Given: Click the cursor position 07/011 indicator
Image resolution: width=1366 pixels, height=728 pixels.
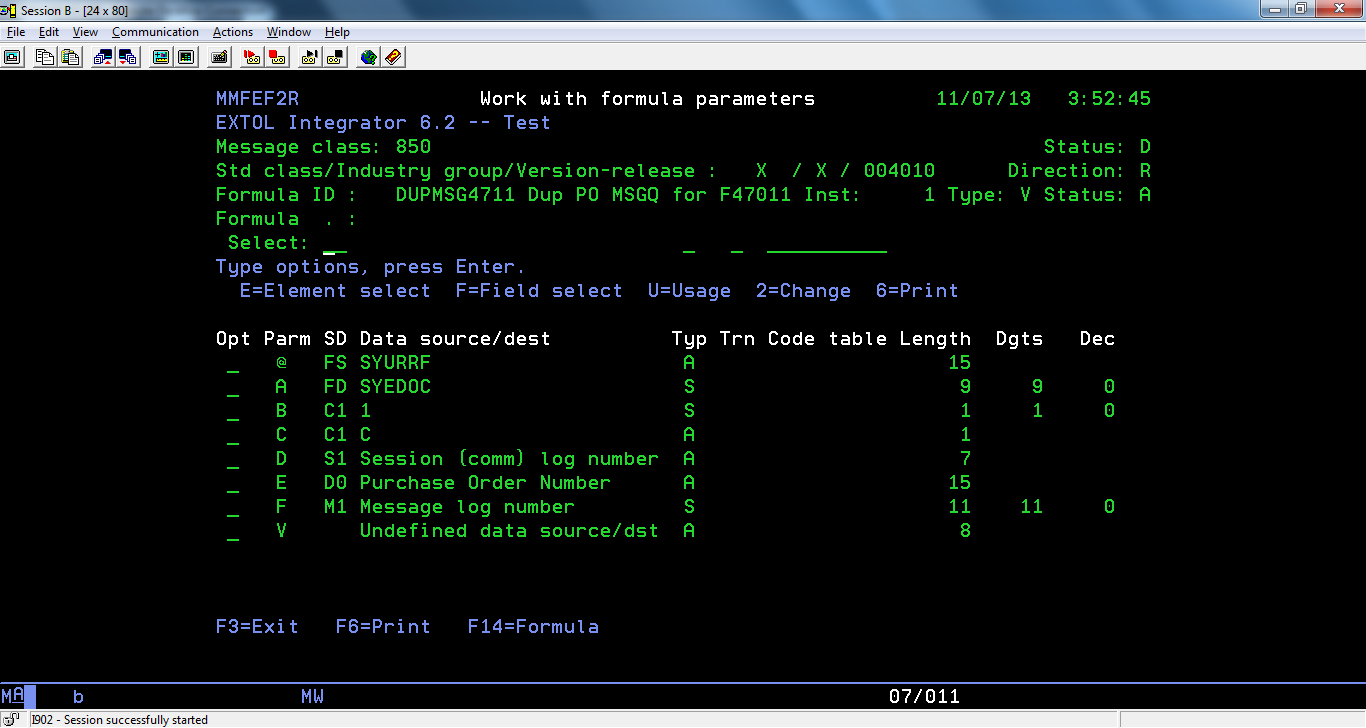Looking at the screenshot, I should [x=924, y=696].
